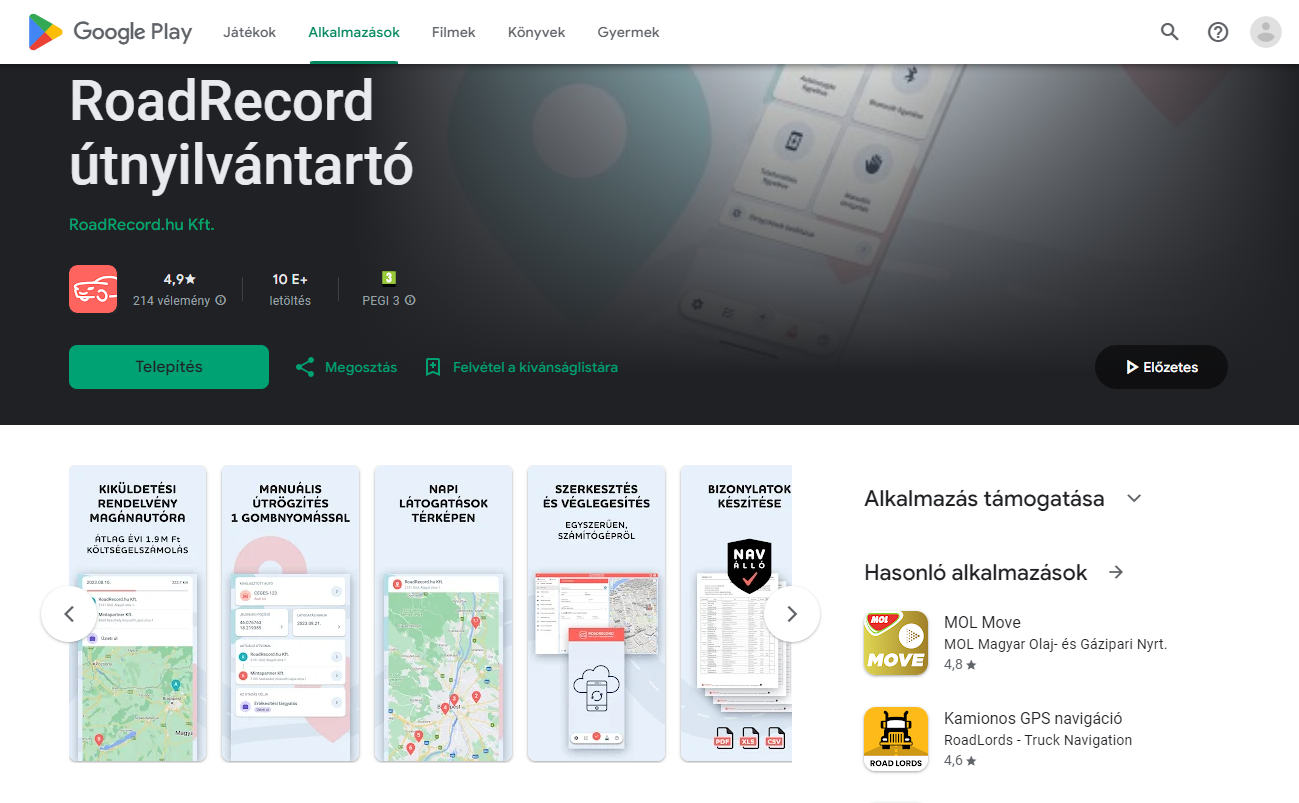Open the account avatar icon
Screen dimensions: 1299x803
pos(1265,32)
